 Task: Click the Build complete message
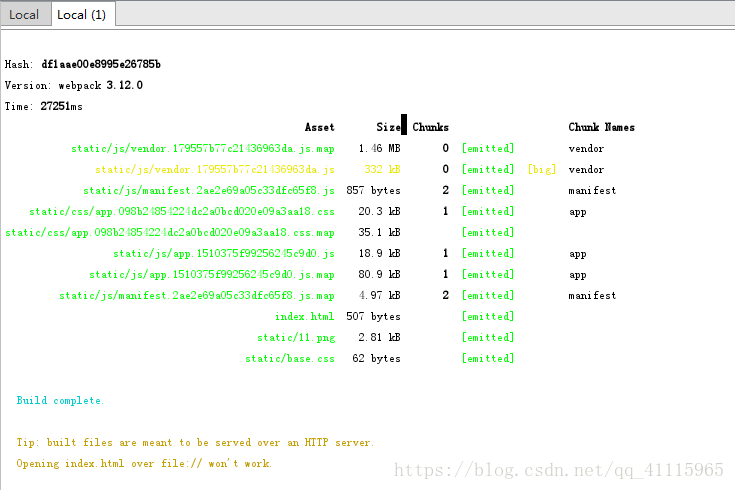coord(60,400)
